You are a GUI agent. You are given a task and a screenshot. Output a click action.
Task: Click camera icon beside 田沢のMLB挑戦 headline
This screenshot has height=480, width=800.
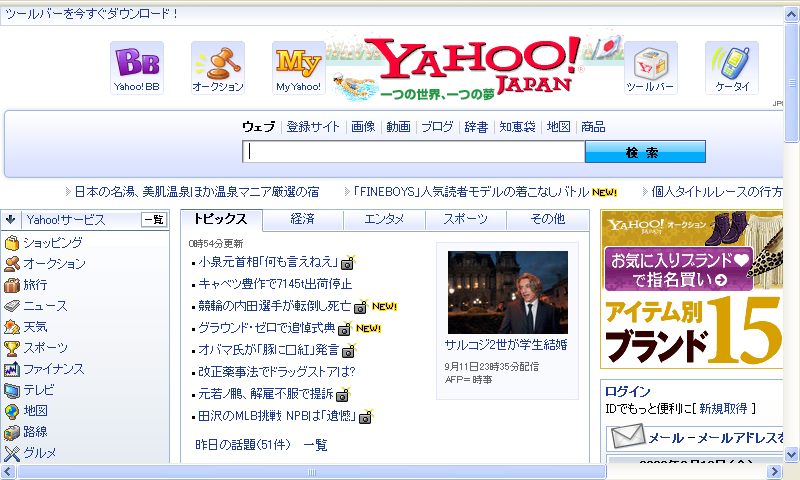point(365,417)
